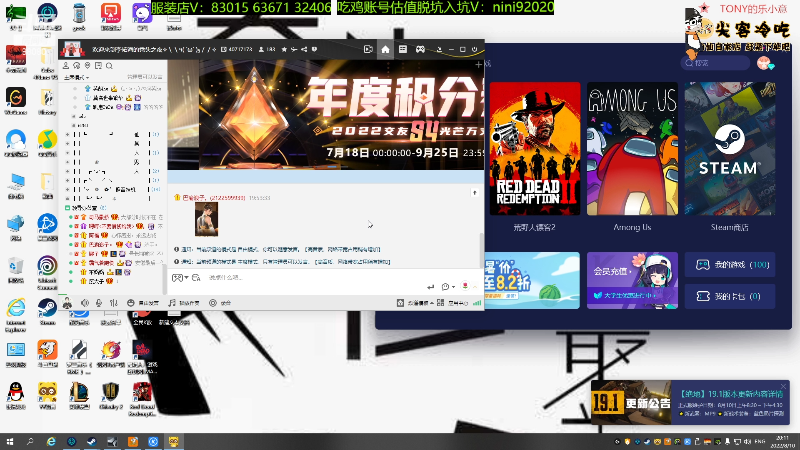Open Internet Explorer shortcut on desktop

16,315
